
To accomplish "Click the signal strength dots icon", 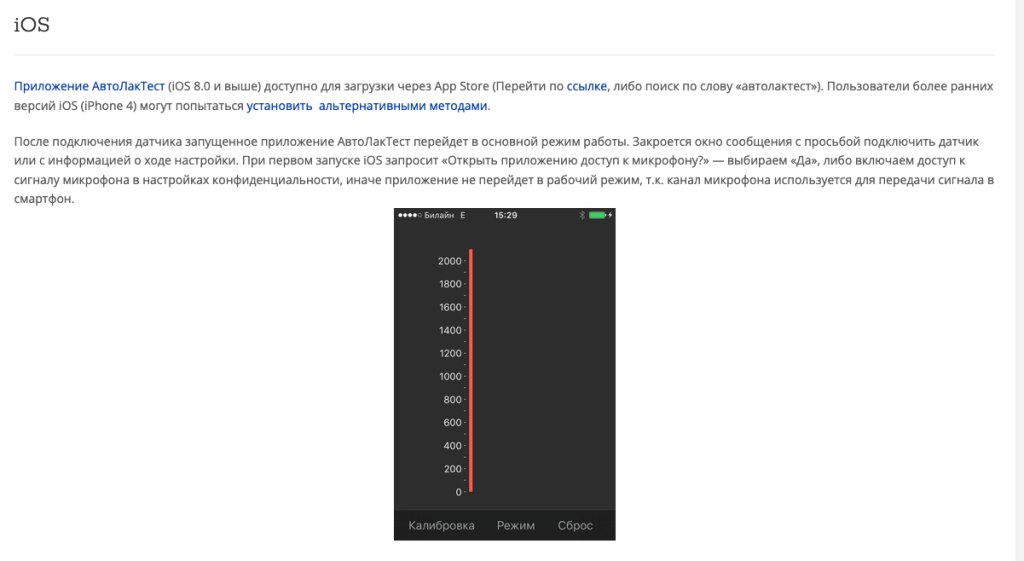I will point(409,215).
